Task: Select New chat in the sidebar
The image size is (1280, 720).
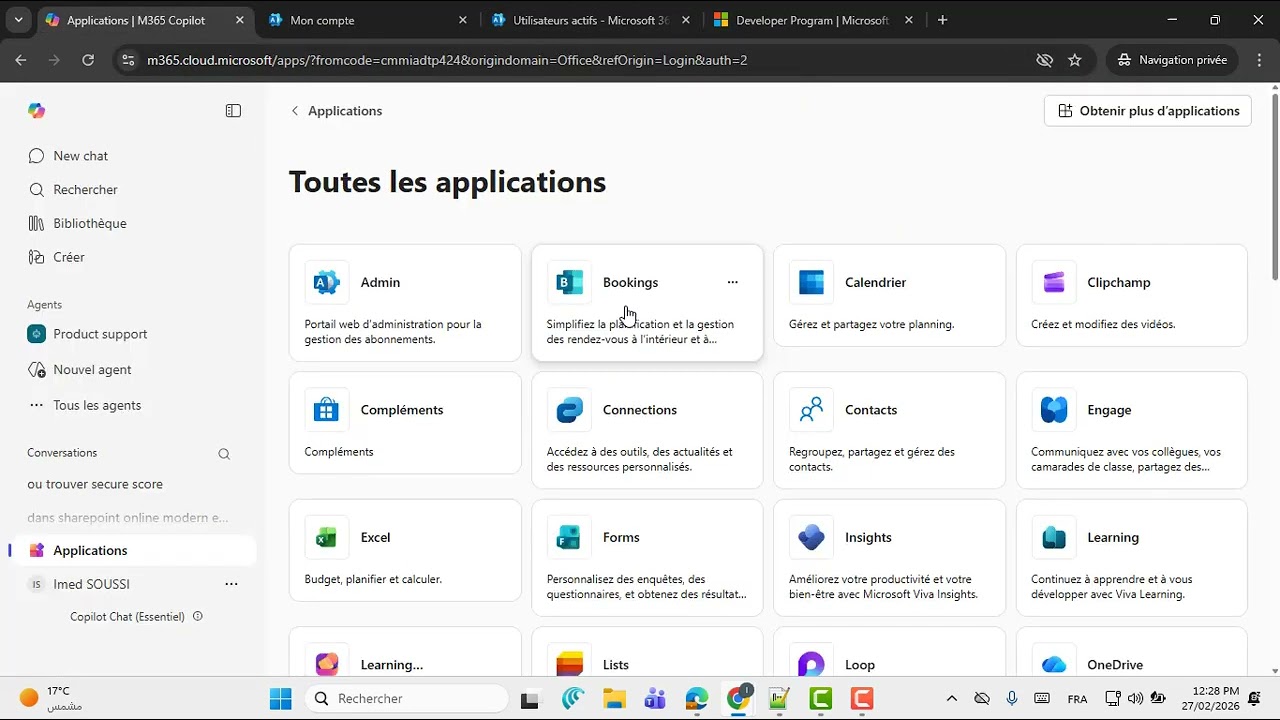Action: point(132,156)
